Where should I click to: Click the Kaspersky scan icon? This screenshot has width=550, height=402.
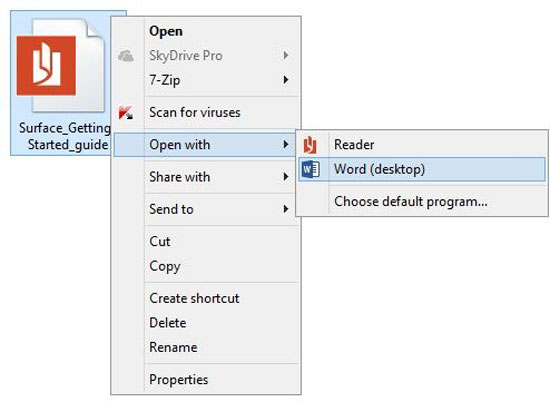(126, 113)
